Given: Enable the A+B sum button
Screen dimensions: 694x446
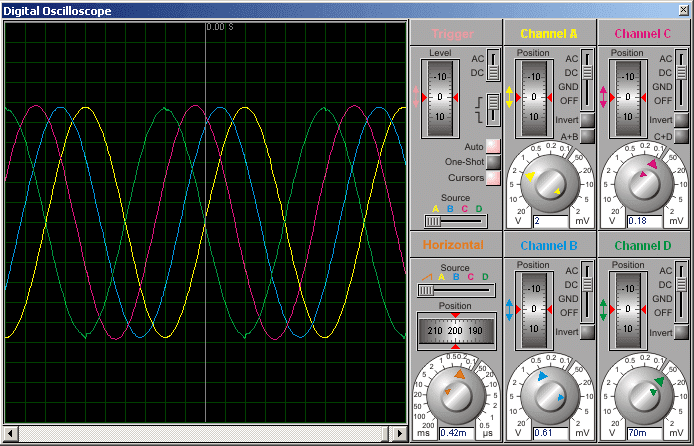Looking at the screenshot, I should [x=587, y=136].
